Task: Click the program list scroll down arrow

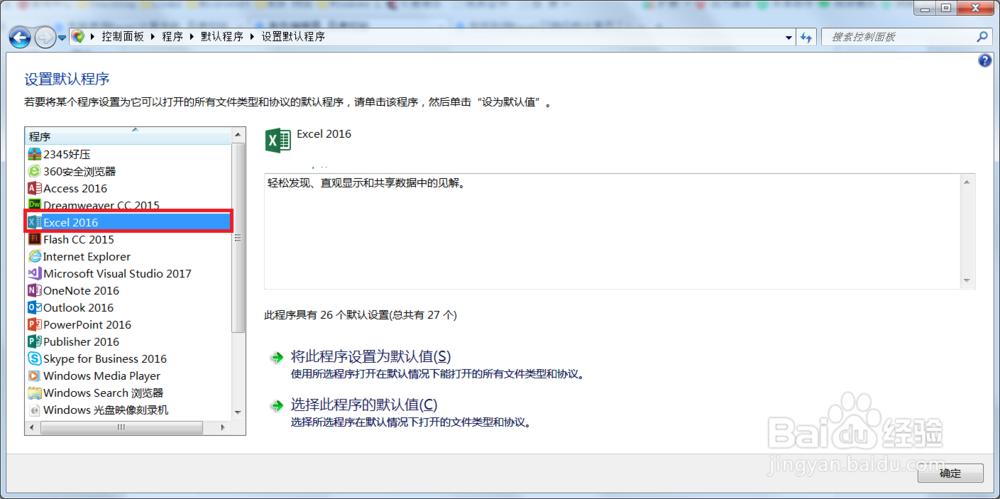Action: (238, 412)
